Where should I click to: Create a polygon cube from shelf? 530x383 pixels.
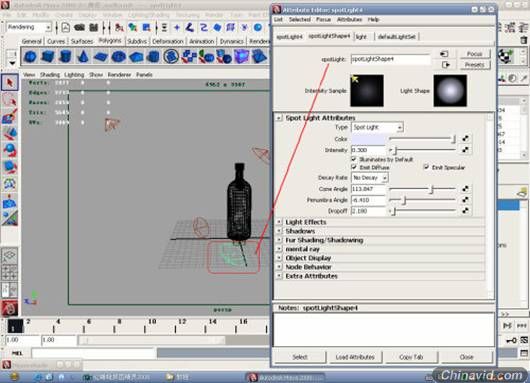tap(47, 56)
